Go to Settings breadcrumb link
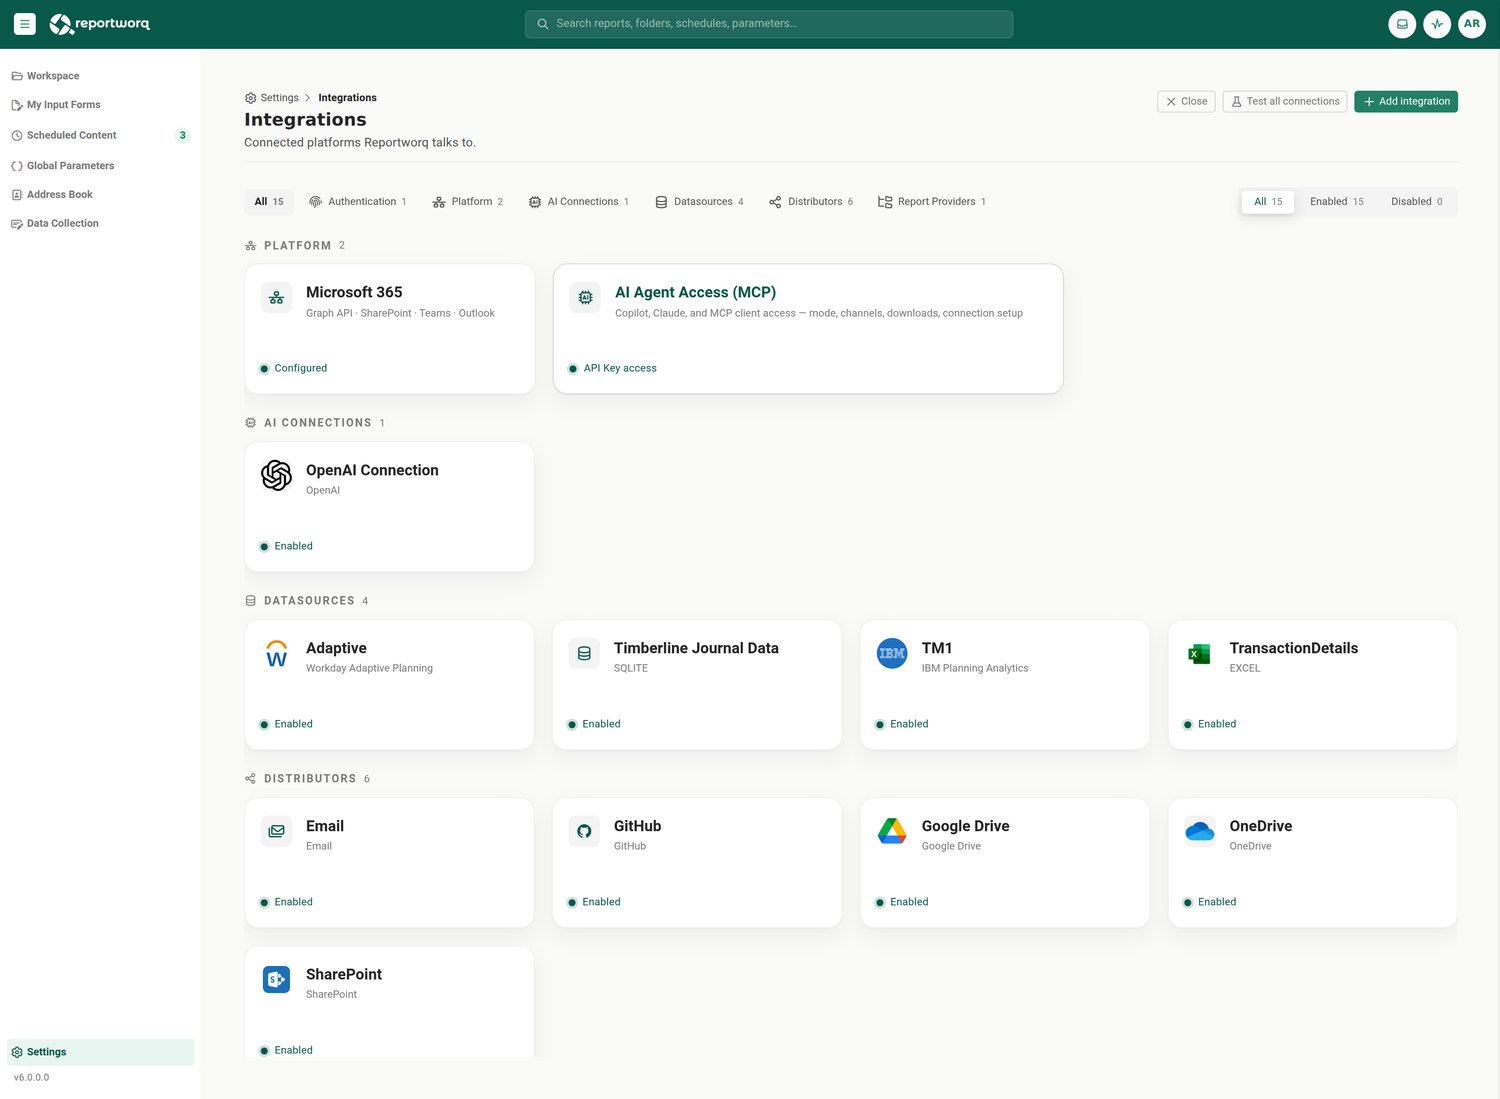 point(279,98)
